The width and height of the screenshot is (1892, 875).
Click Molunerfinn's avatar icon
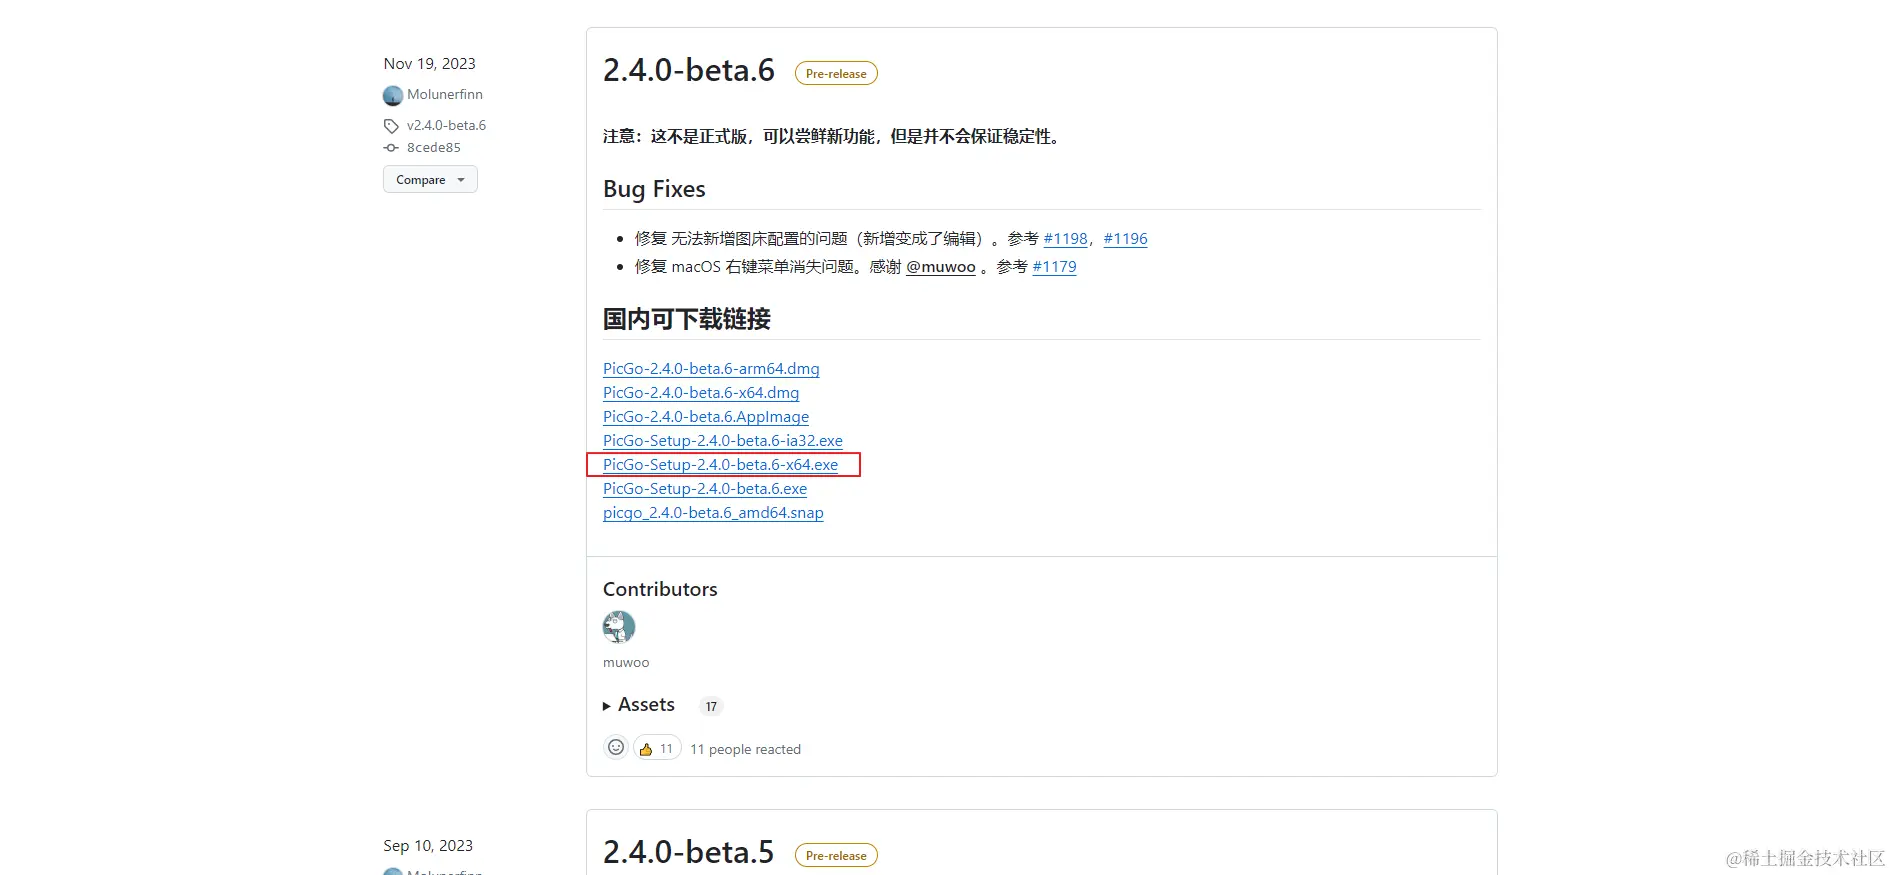393,95
